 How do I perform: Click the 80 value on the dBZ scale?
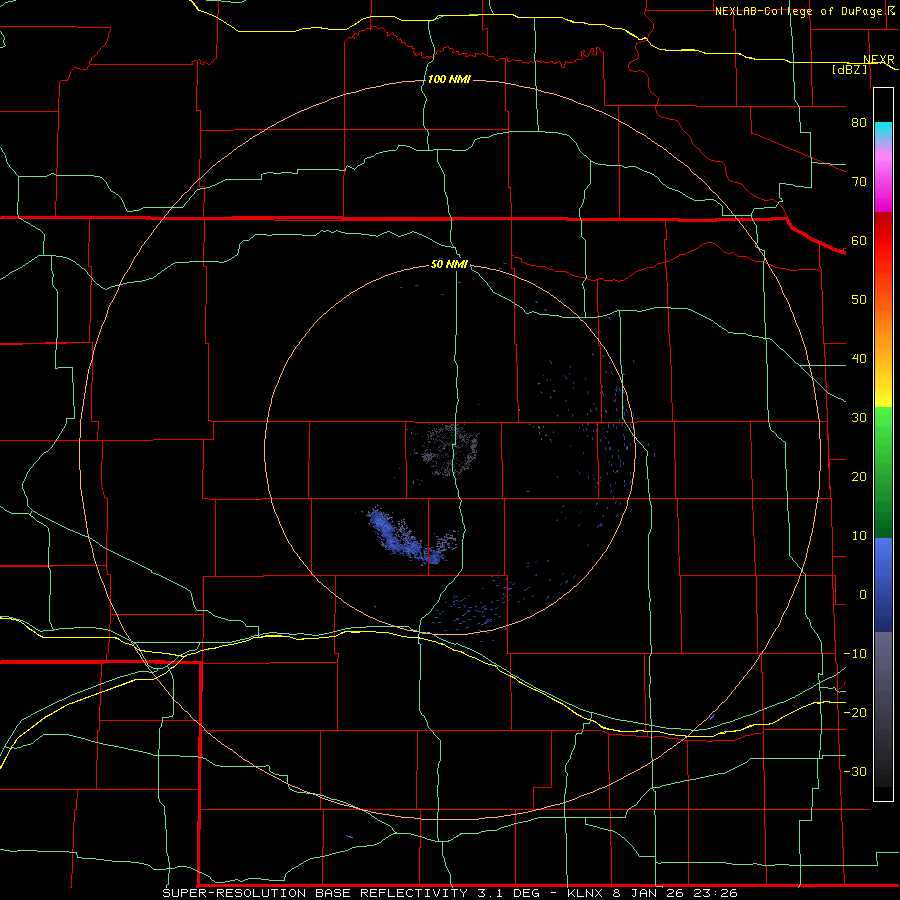click(859, 123)
